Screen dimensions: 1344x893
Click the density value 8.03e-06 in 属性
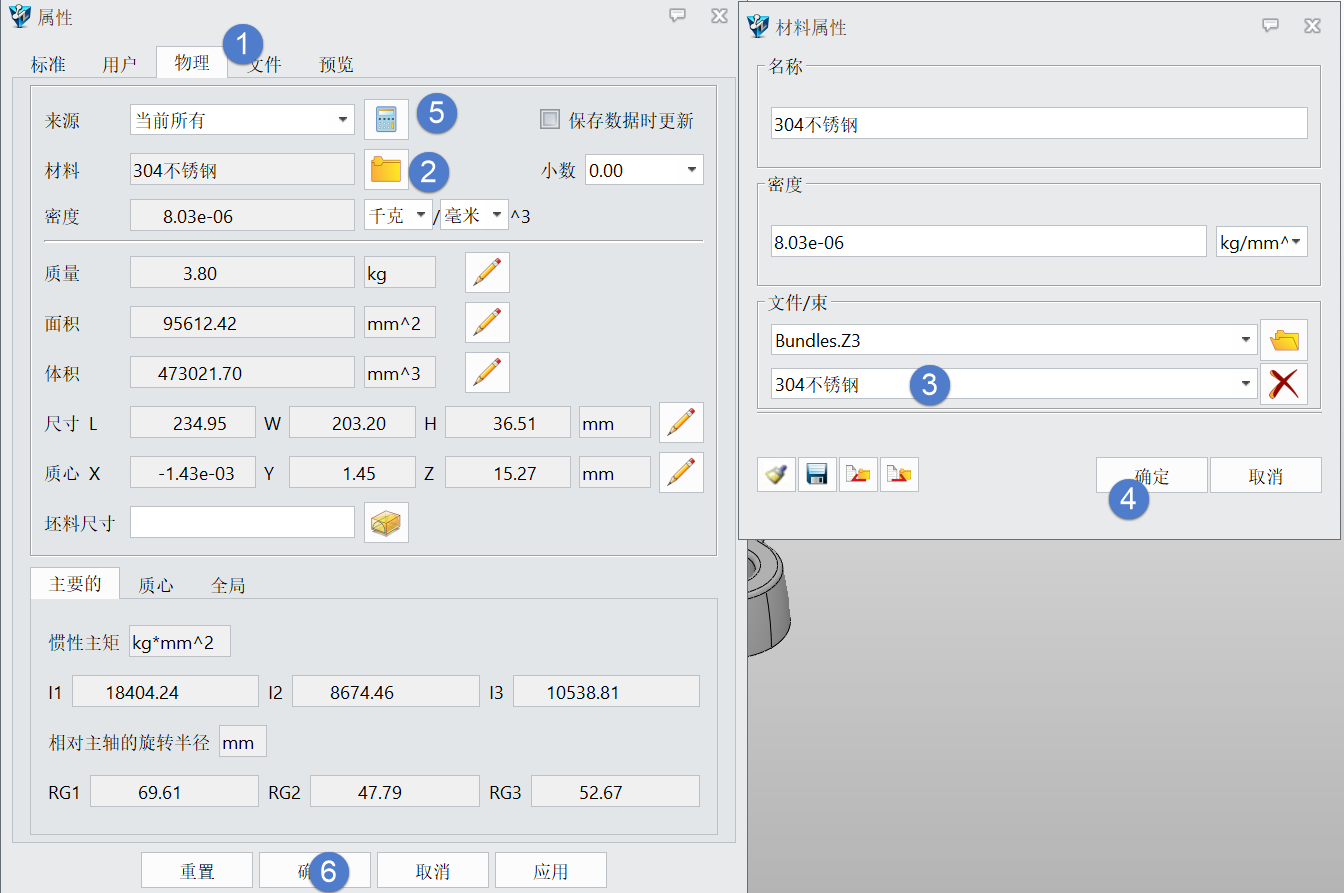coord(242,215)
